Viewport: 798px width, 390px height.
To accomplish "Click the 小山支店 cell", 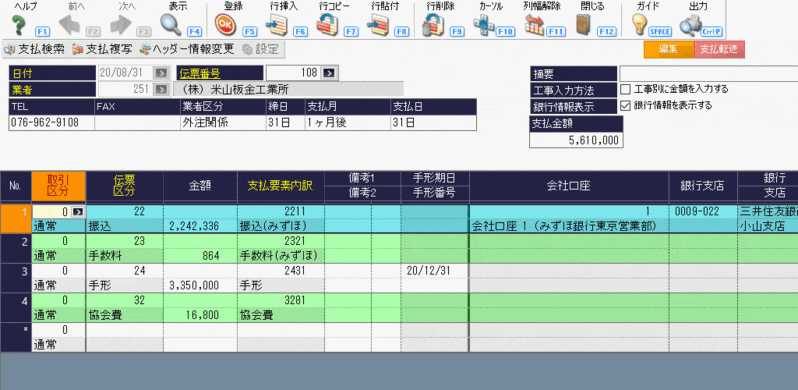I will [767, 227].
